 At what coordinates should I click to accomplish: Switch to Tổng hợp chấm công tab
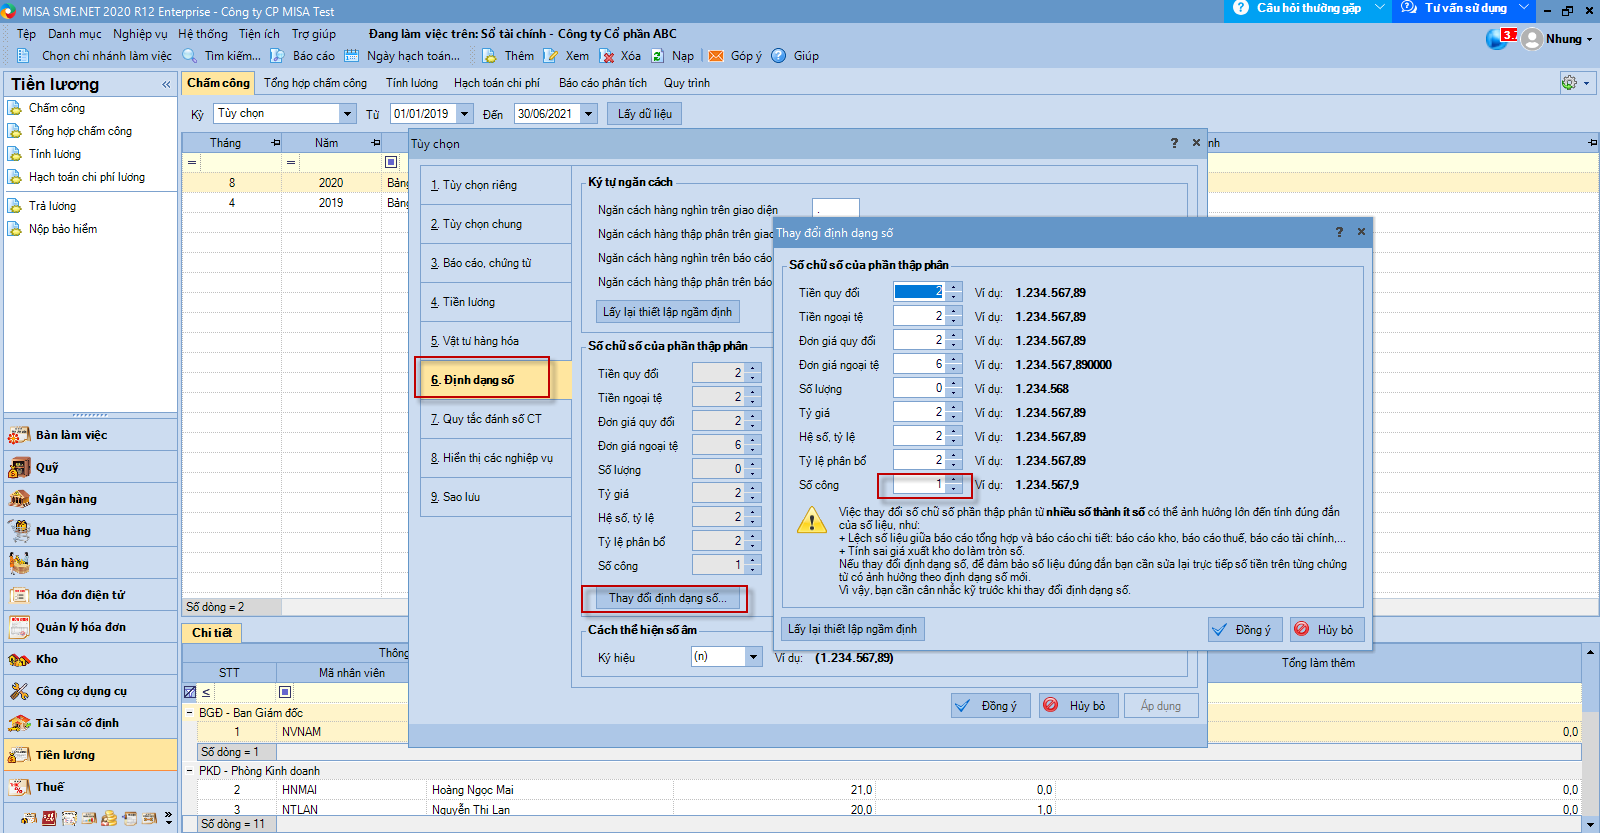315,83
